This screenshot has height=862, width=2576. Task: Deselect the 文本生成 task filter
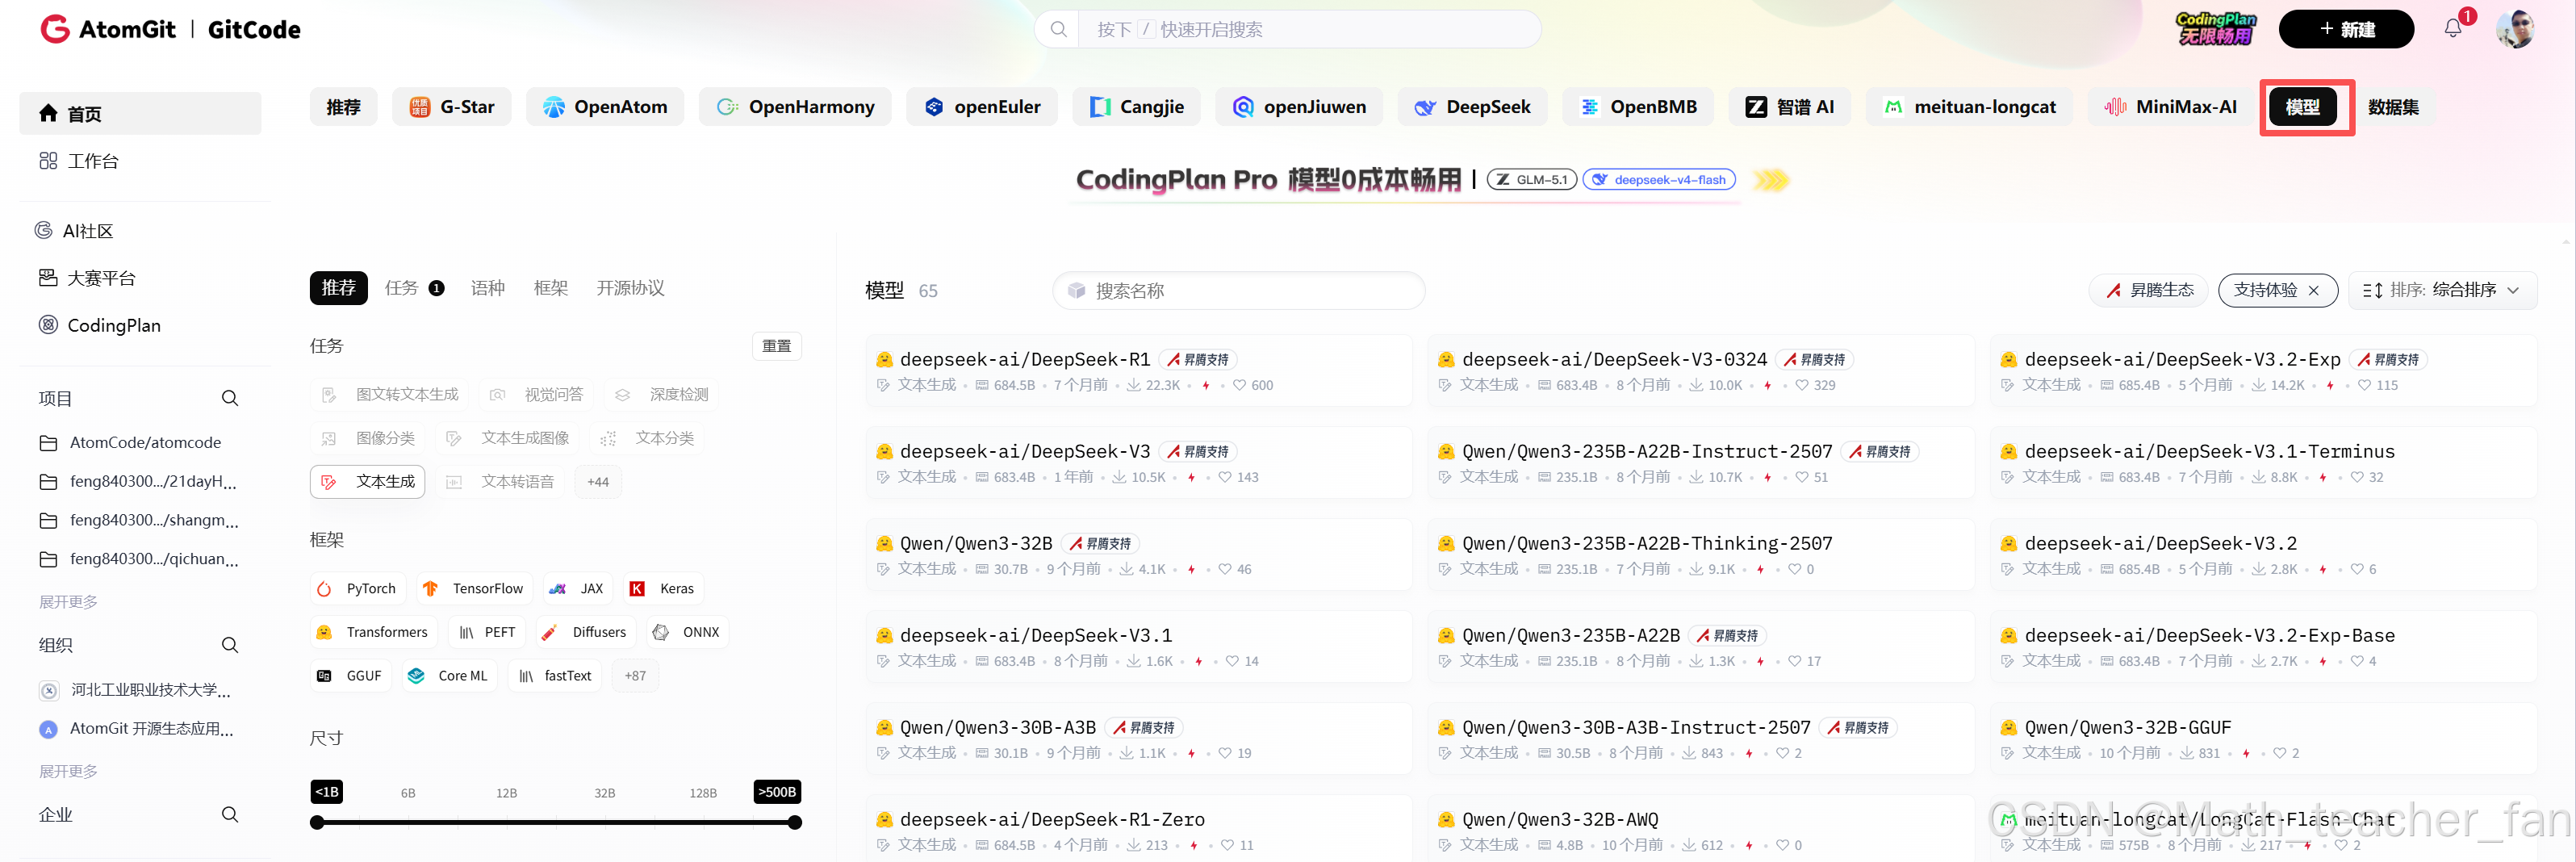(367, 482)
